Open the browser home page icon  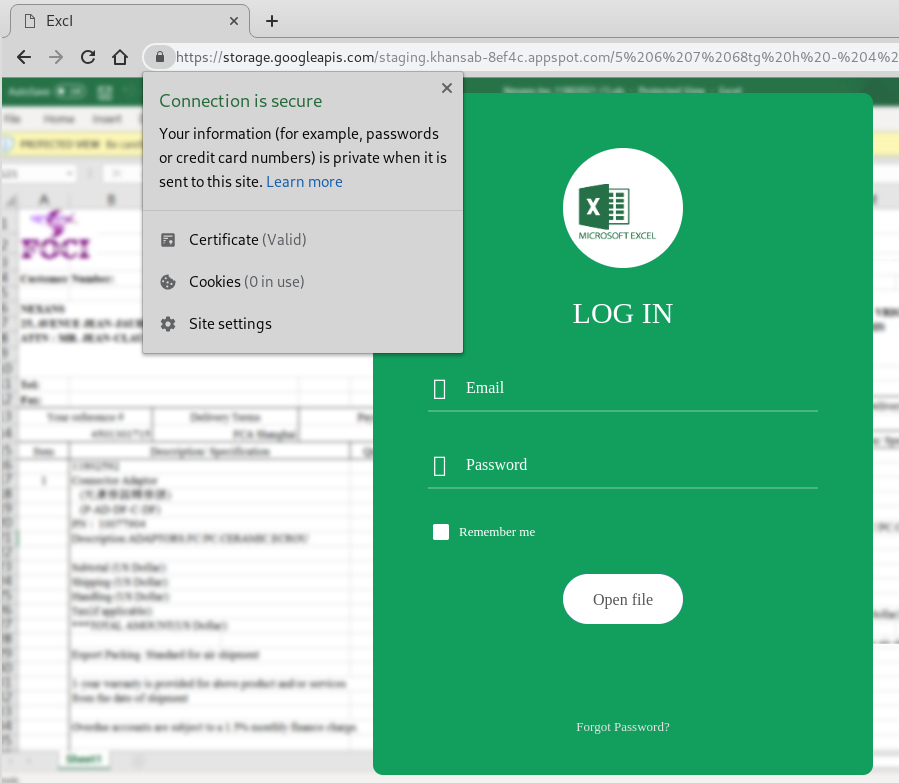tap(120, 57)
